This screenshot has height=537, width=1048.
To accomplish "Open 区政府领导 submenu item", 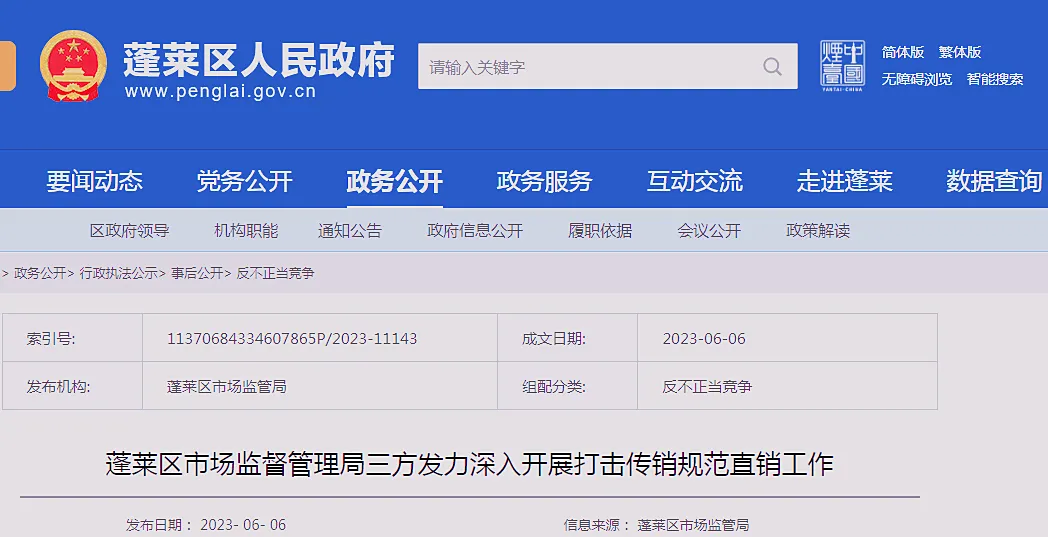I will (130, 231).
